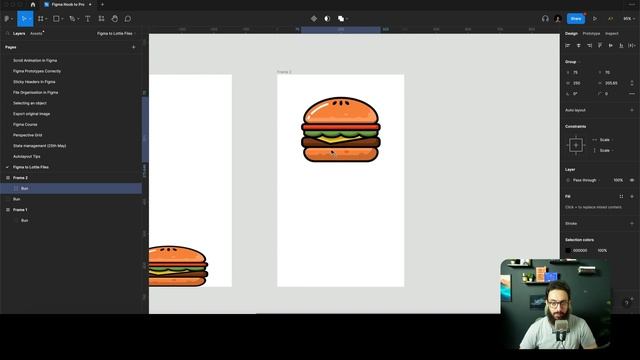Select the Text tool
Viewport: 640px width, 360px height.
pos(87,19)
